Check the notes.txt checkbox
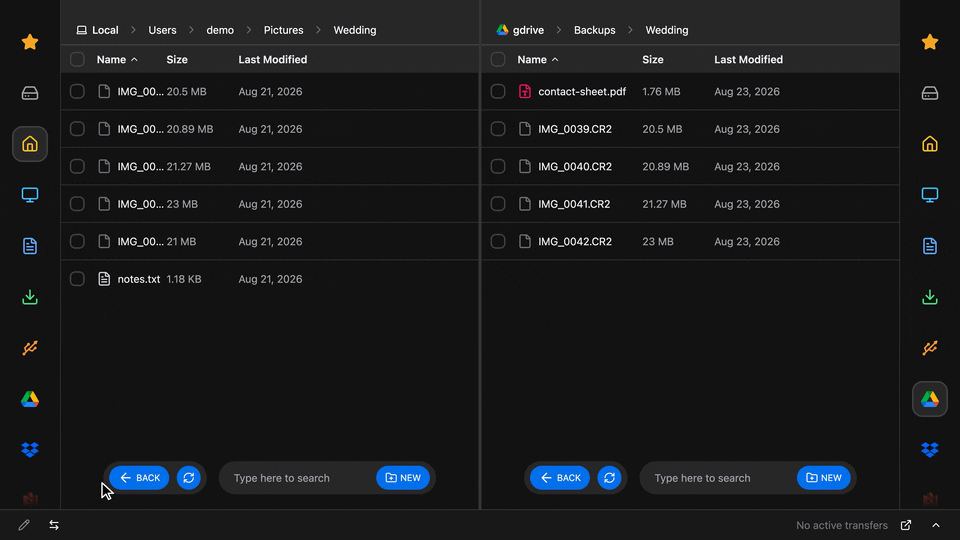The width and height of the screenshot is (960, 540). (77, 279)
